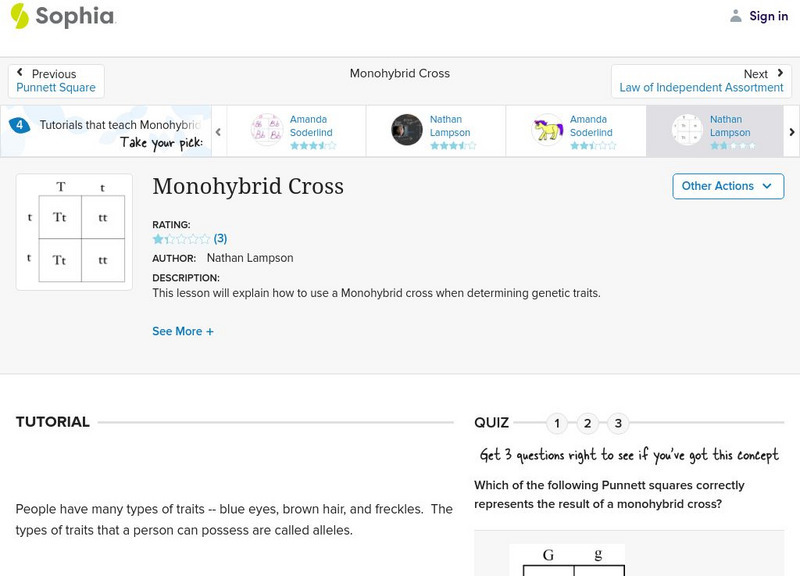Viewport: 800px width, 576px height.
Task: Go to Next: Law of Independent Assortment
Action: [x=702, y=87]
